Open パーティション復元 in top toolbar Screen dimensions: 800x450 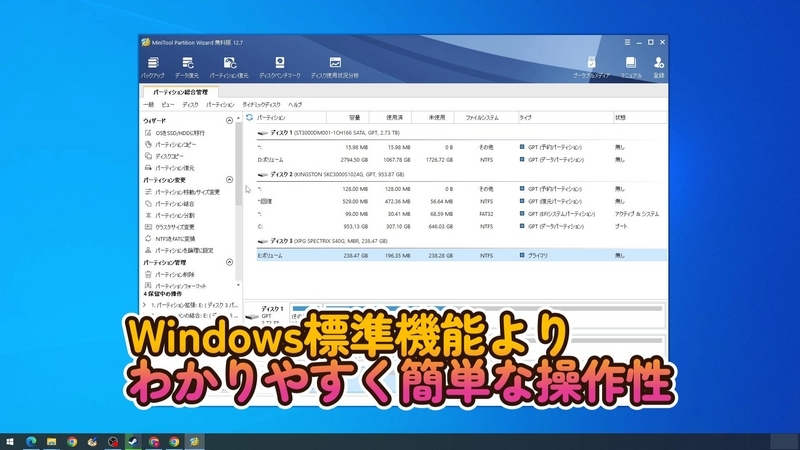pyautogui.click(x=229, y=67)
